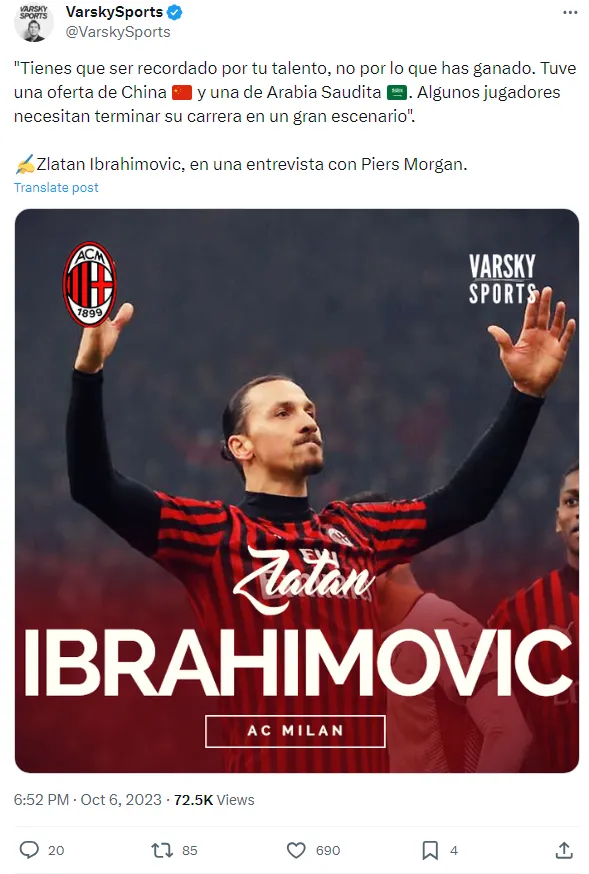Open the share post icon
The image size is (589, 874).
coord(564,850)
